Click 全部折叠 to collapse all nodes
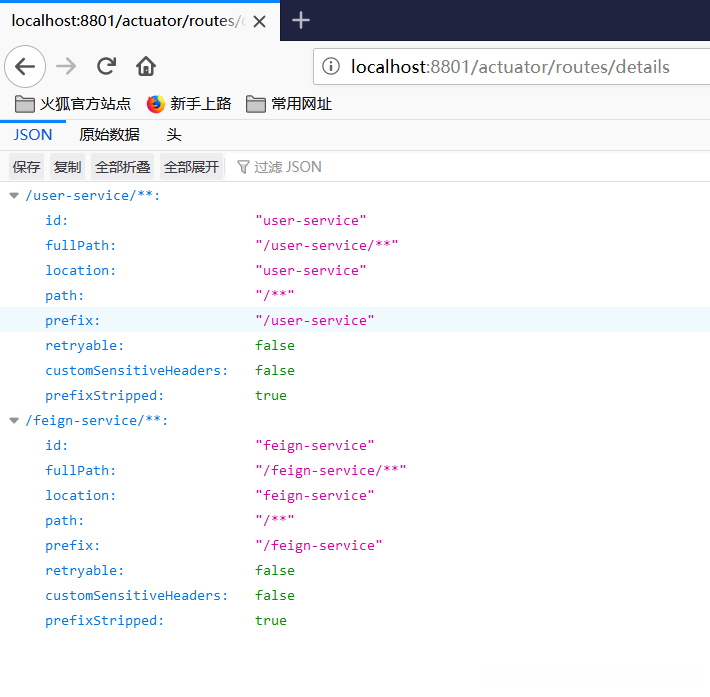Image resolution: width=710 pixels, height=697 pixels. tap(122, 167)
